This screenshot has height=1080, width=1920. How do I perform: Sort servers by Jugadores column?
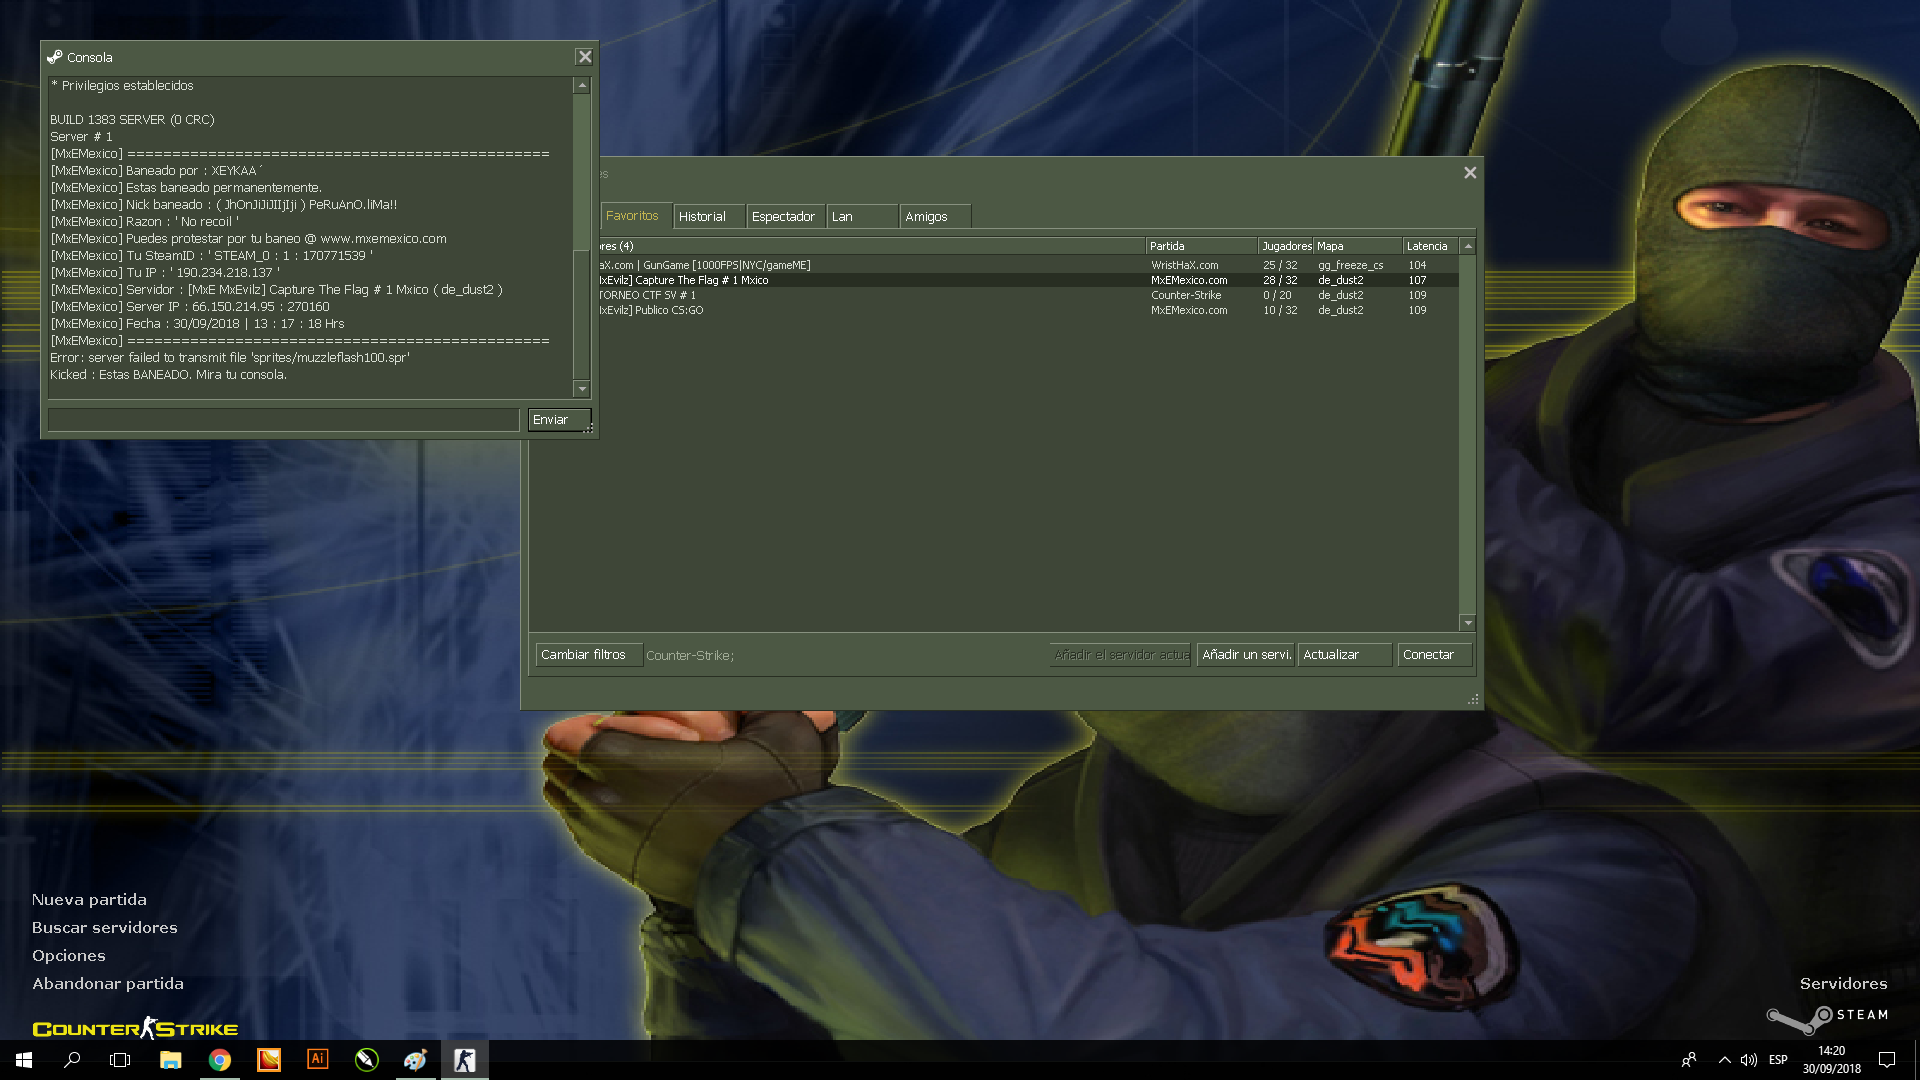coord(1286,246)
